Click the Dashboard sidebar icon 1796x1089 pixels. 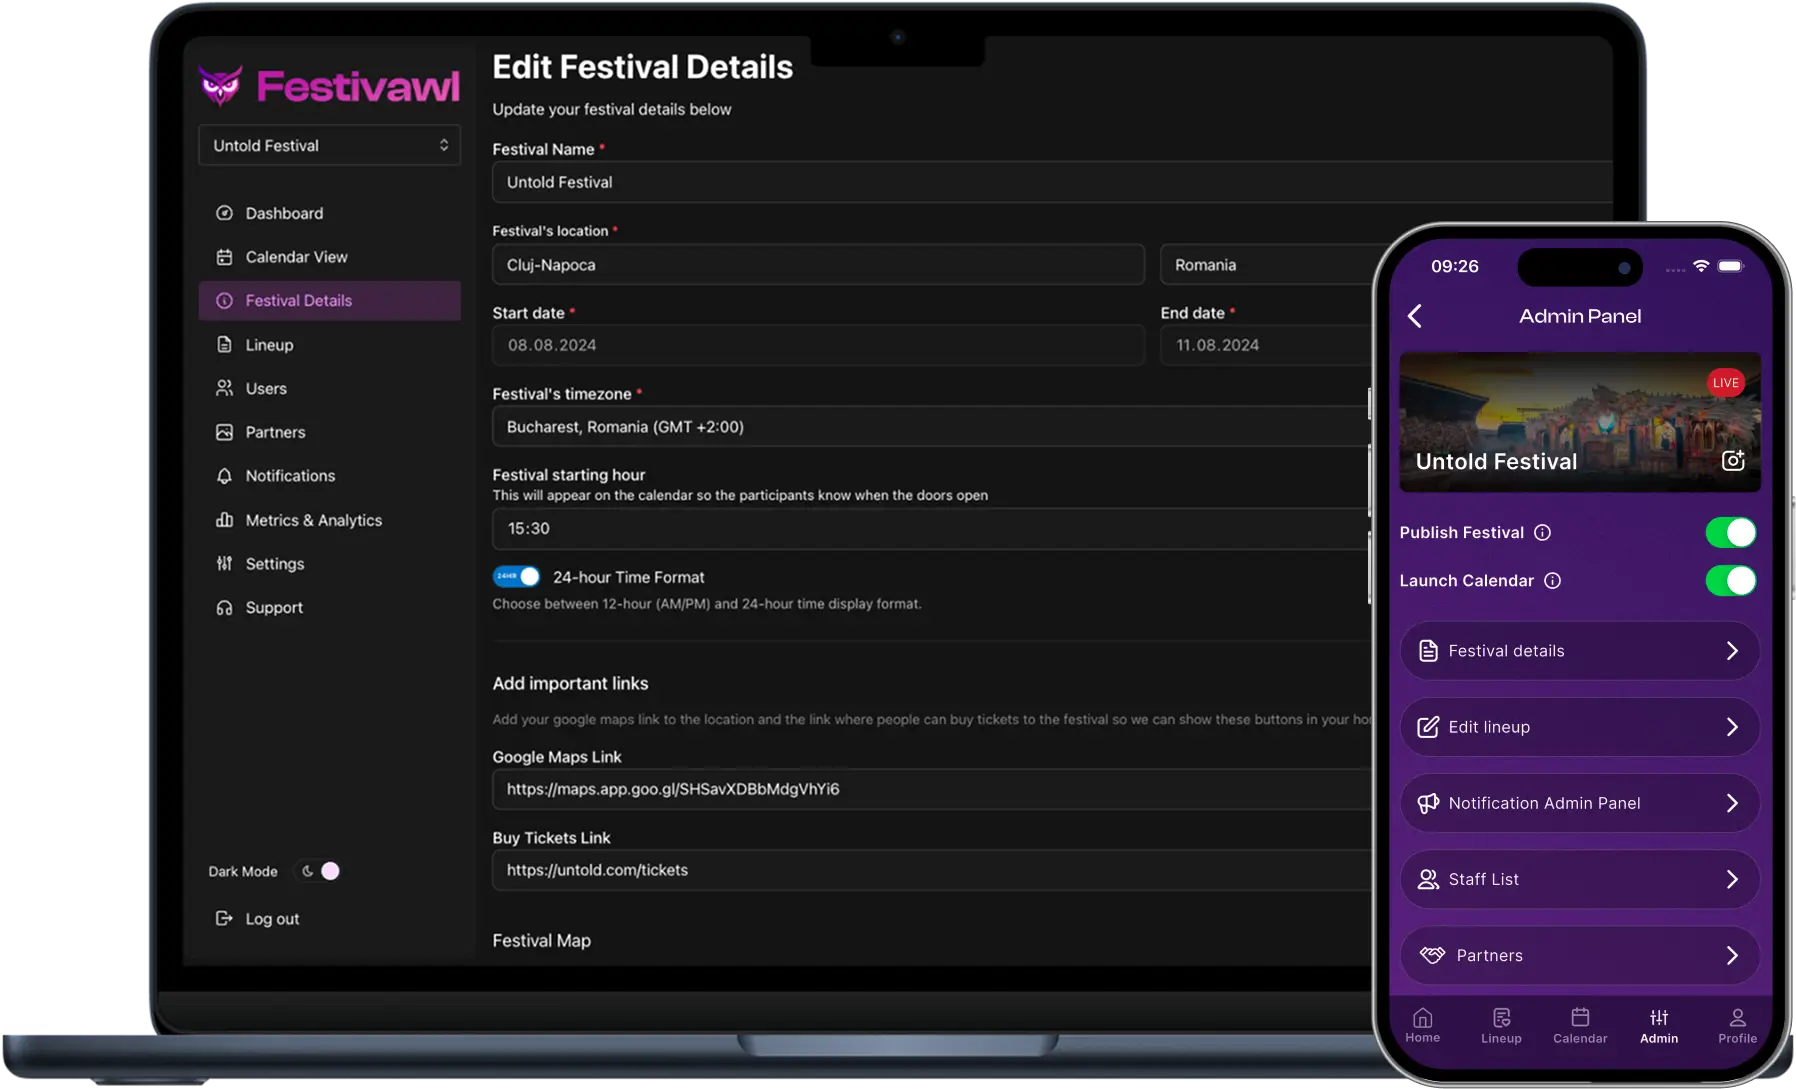(225, 213)
